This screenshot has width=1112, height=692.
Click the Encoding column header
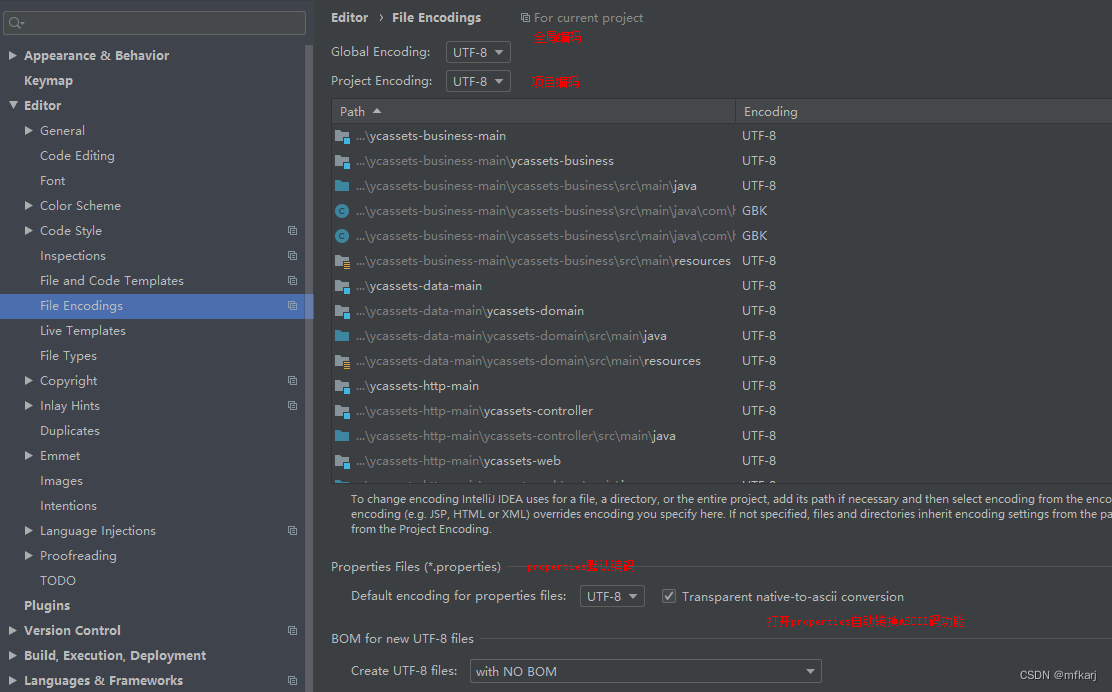pos(923,111)
